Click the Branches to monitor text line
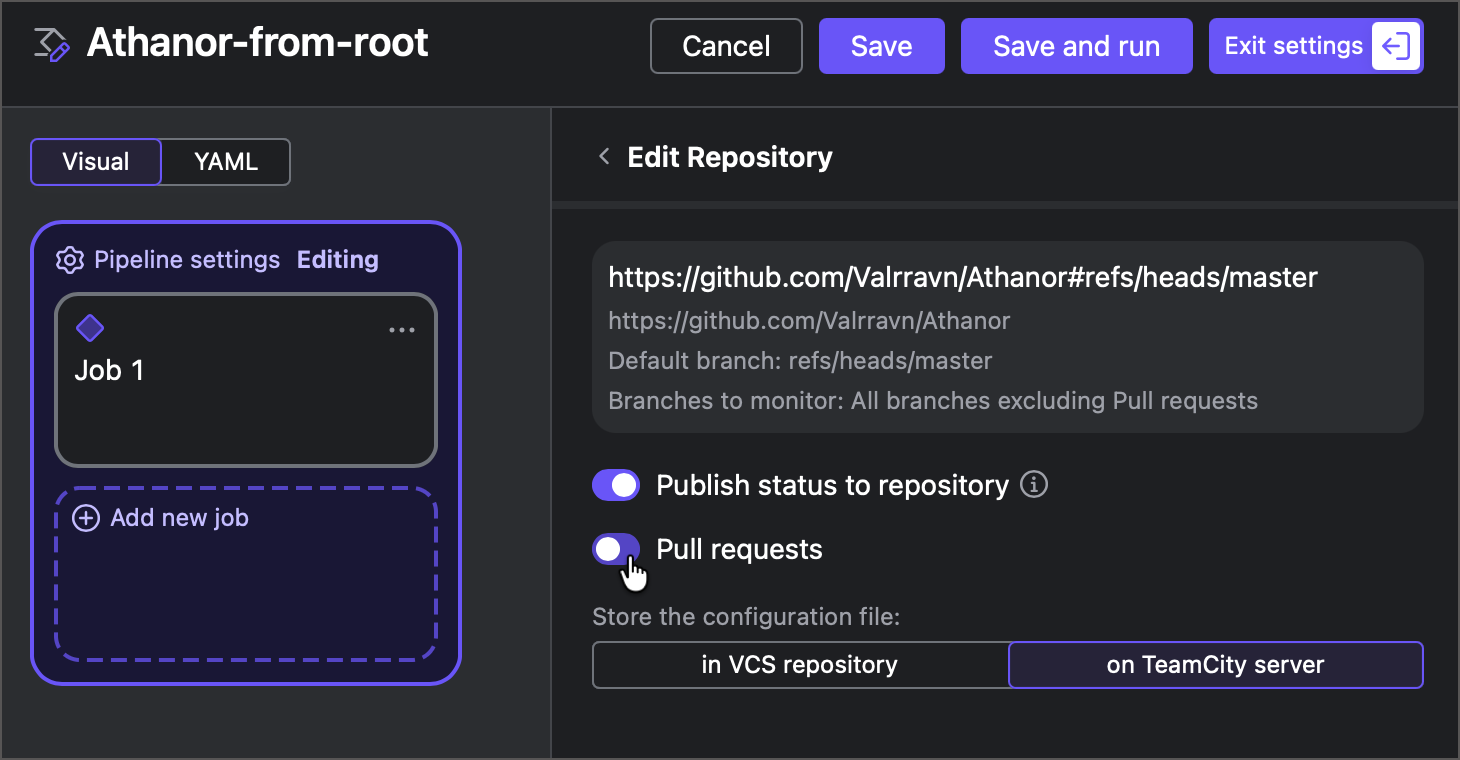This screenshot has width=1460, height=760. (933, 401)
